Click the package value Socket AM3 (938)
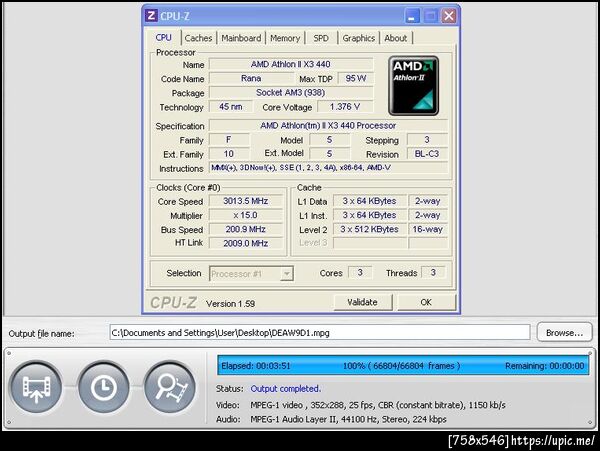 pyautogui.click(x=291, y=93)
